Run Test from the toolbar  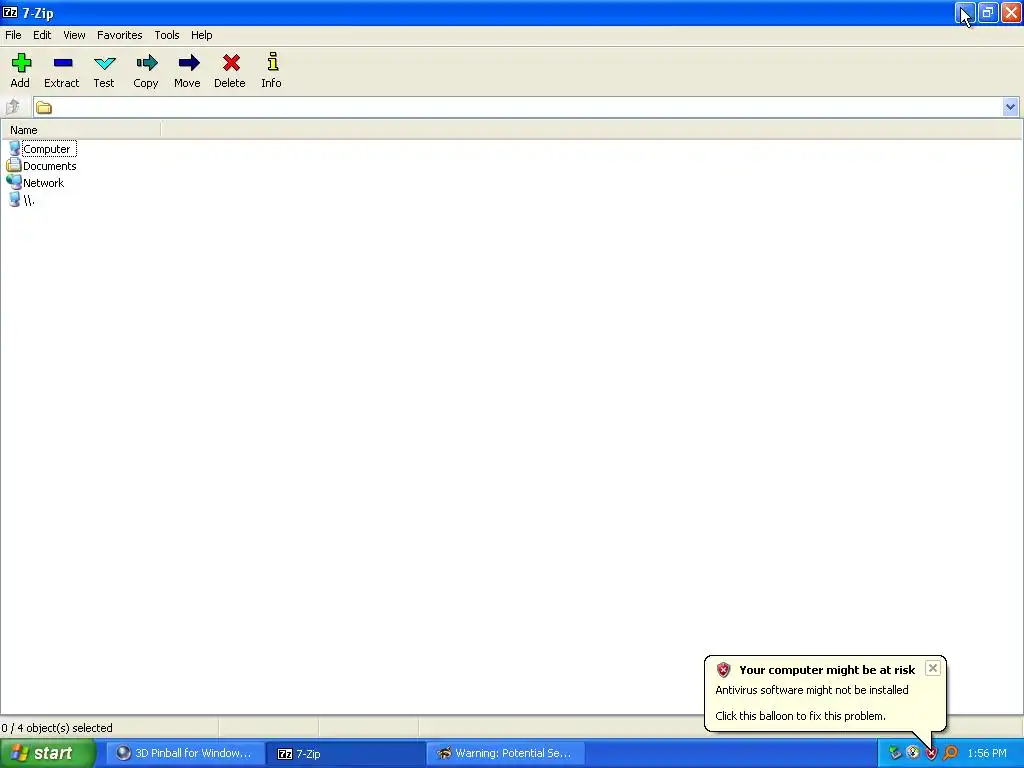click(x=104, y=63)
